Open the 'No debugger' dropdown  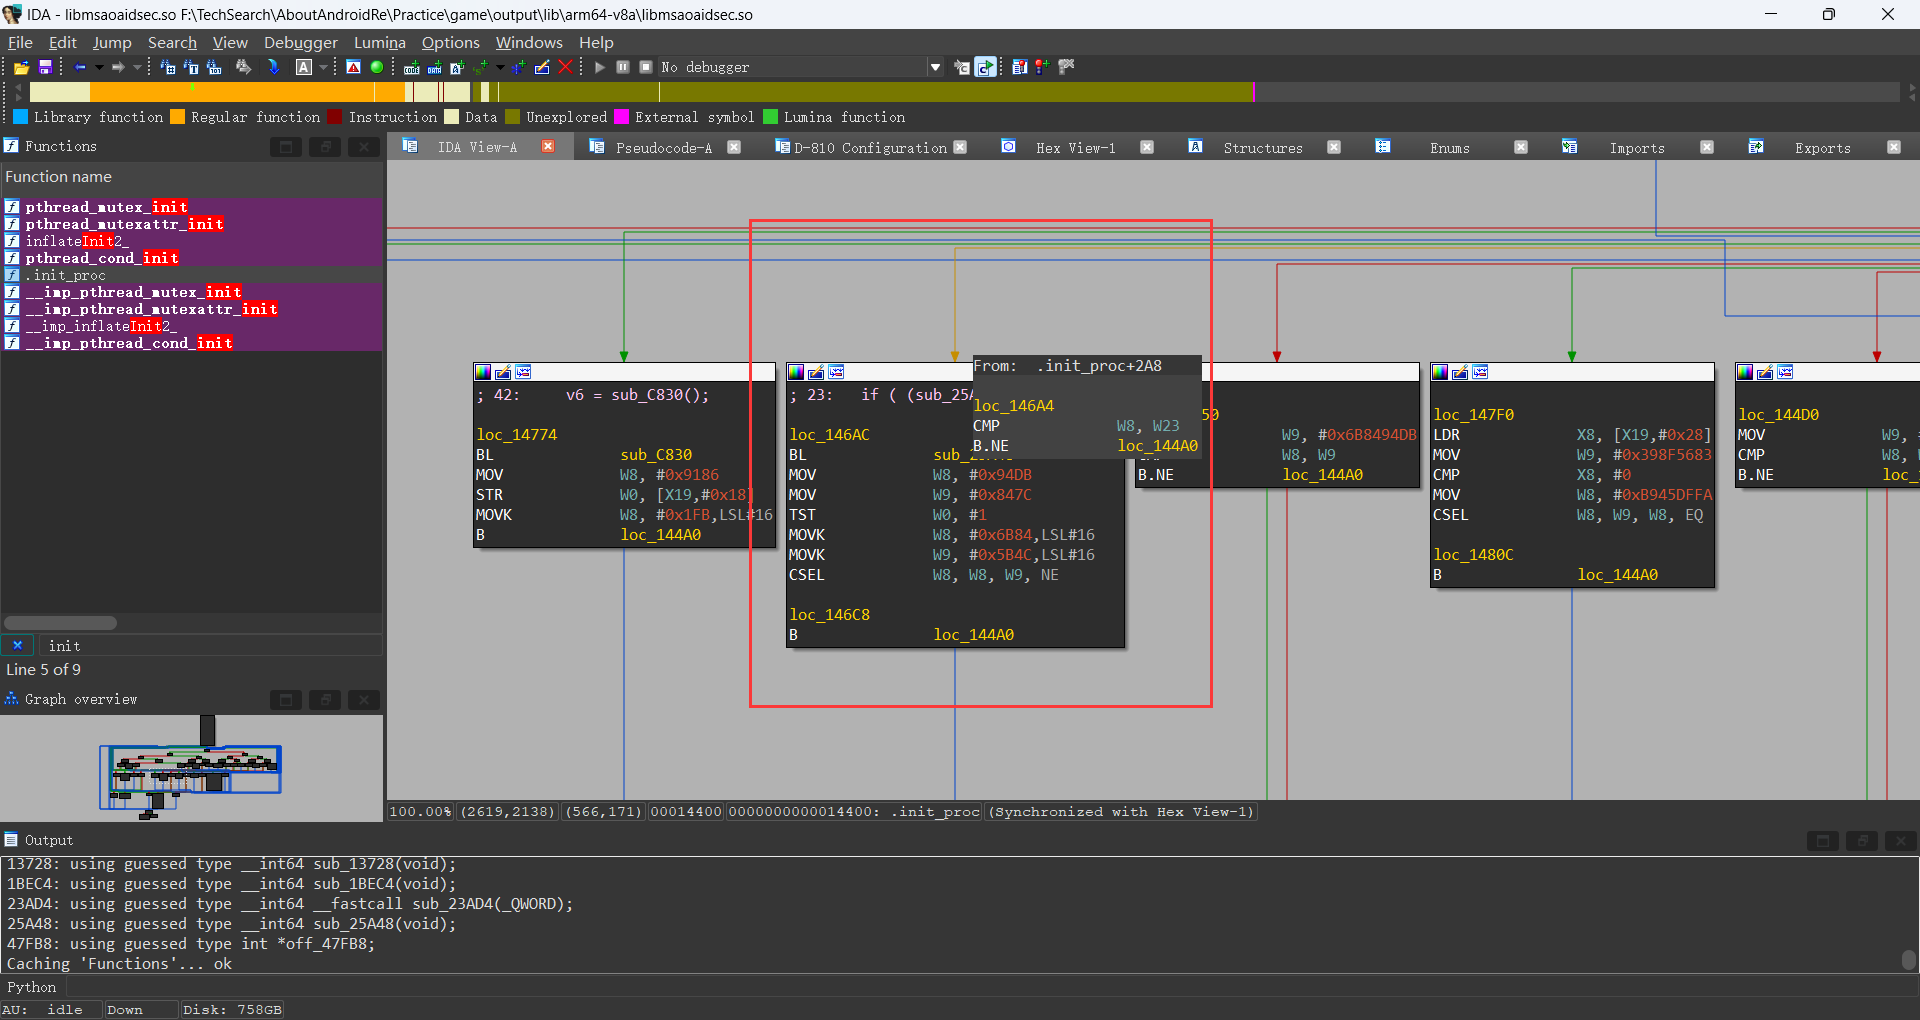point(935,67)
